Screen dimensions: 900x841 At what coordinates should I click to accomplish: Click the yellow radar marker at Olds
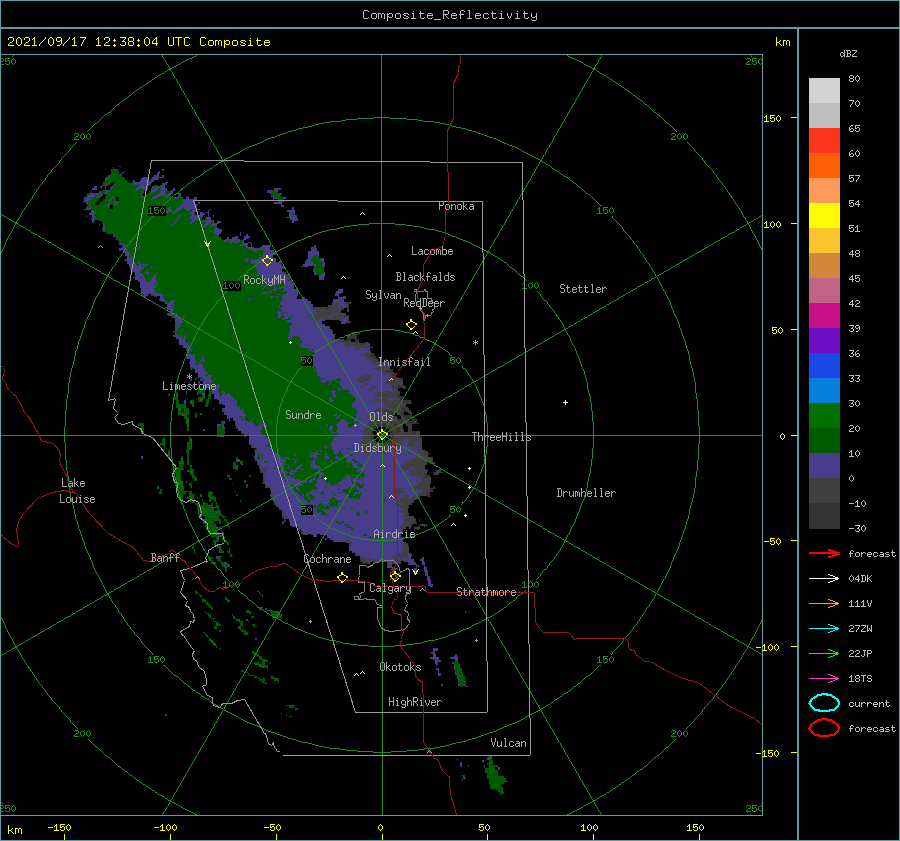[382, 435]
